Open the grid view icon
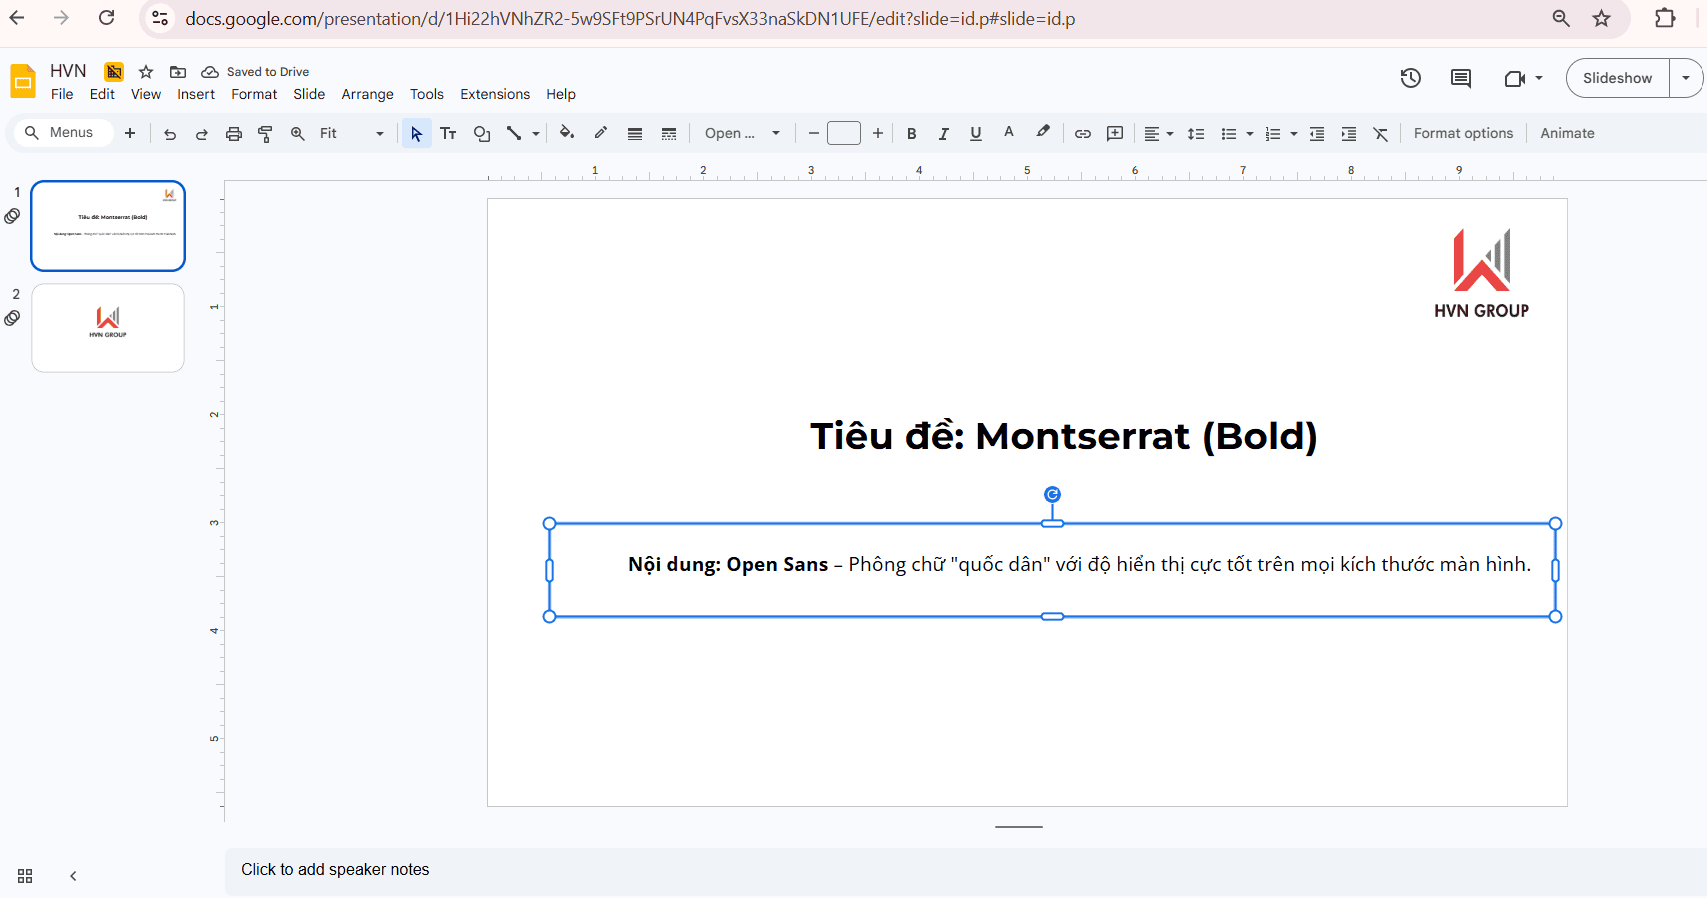Viewport: 1707px width, 898px height. 25,876
